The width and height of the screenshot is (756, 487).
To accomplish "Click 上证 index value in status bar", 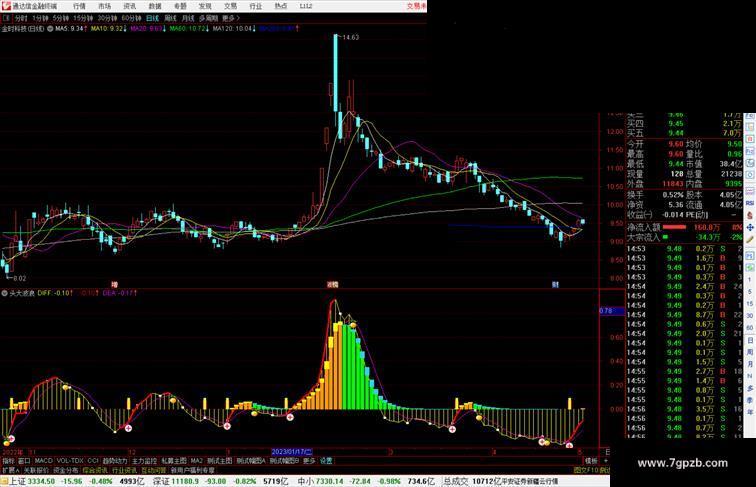I will [x=40, y=481].
